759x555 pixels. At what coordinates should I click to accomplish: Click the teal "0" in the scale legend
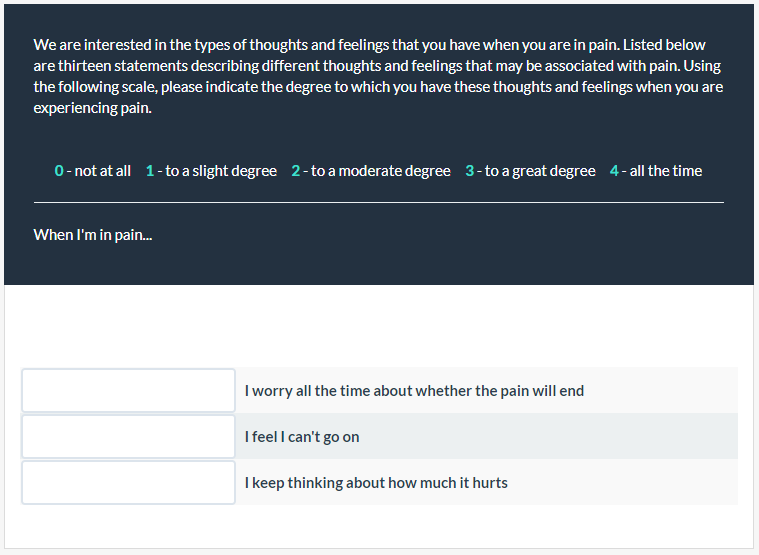(59, 171)
